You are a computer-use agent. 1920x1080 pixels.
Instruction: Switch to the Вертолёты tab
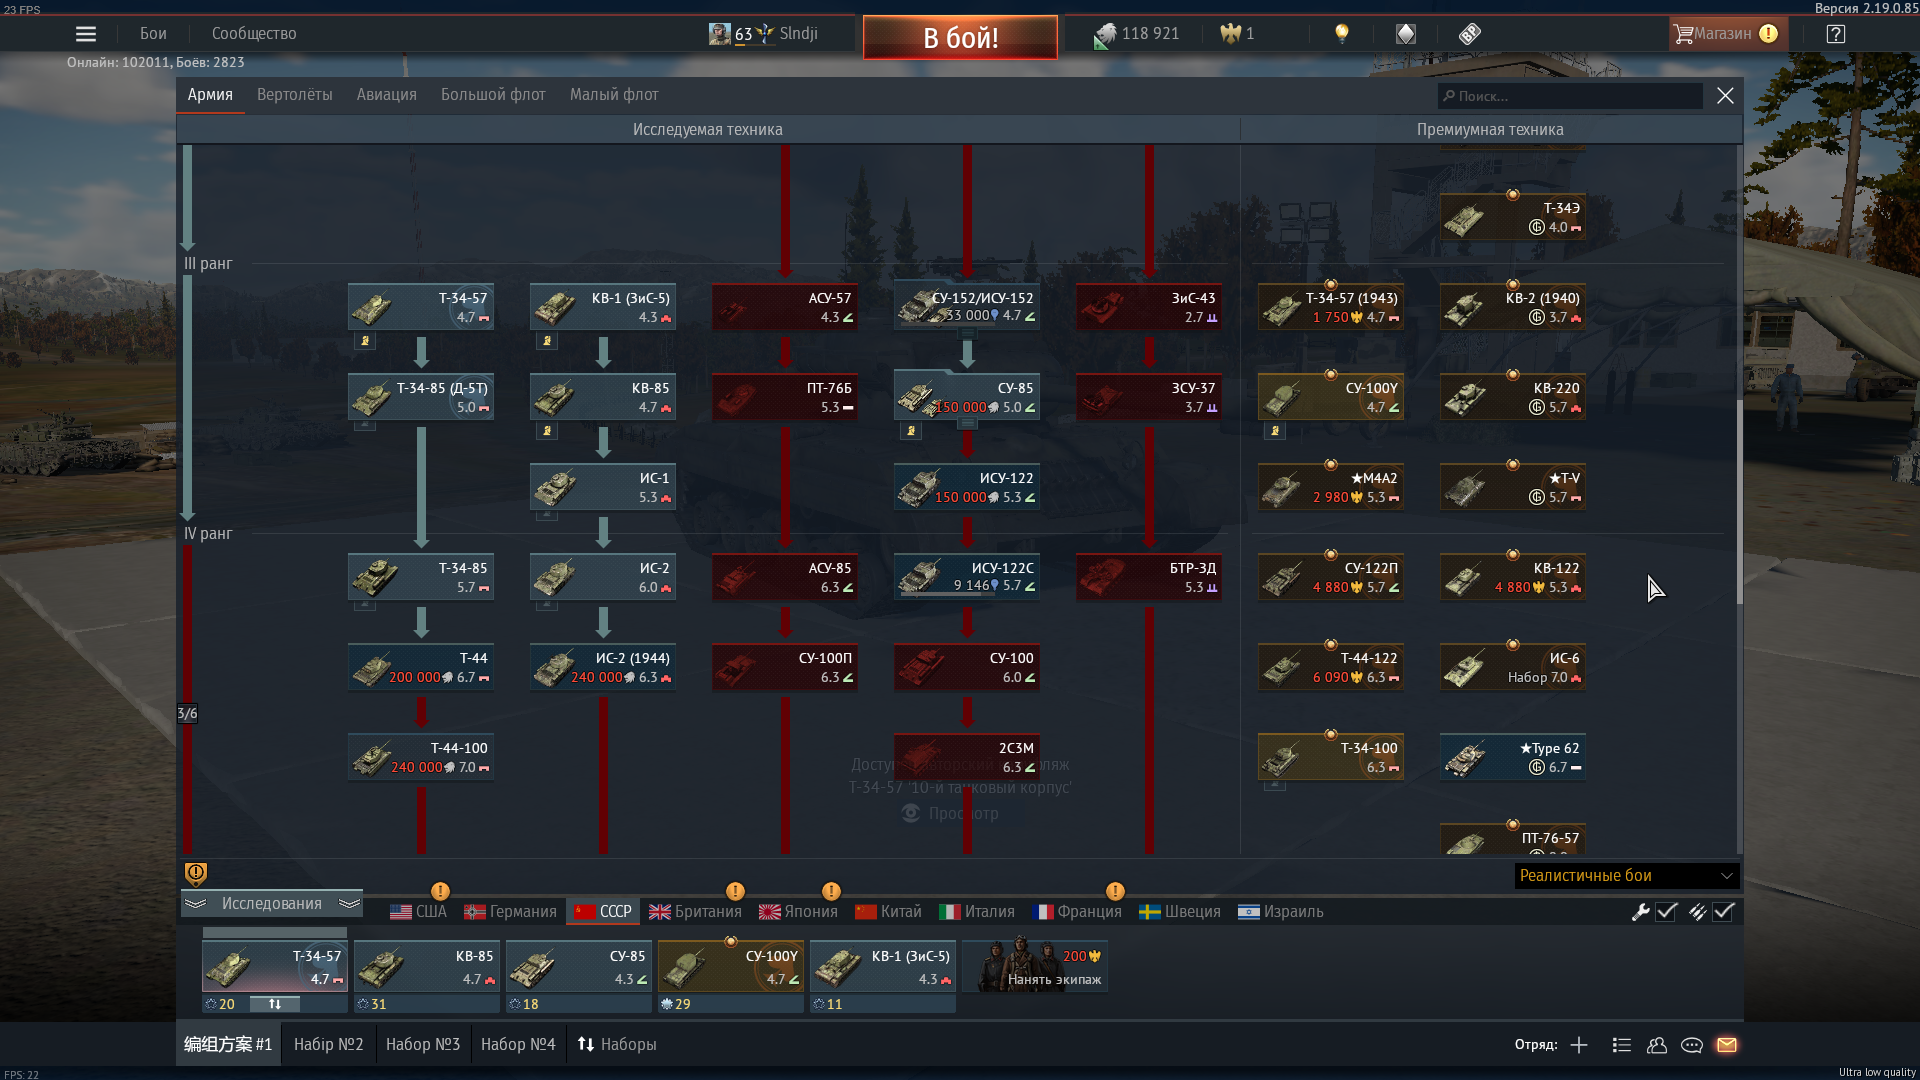[x=295, y=95]
